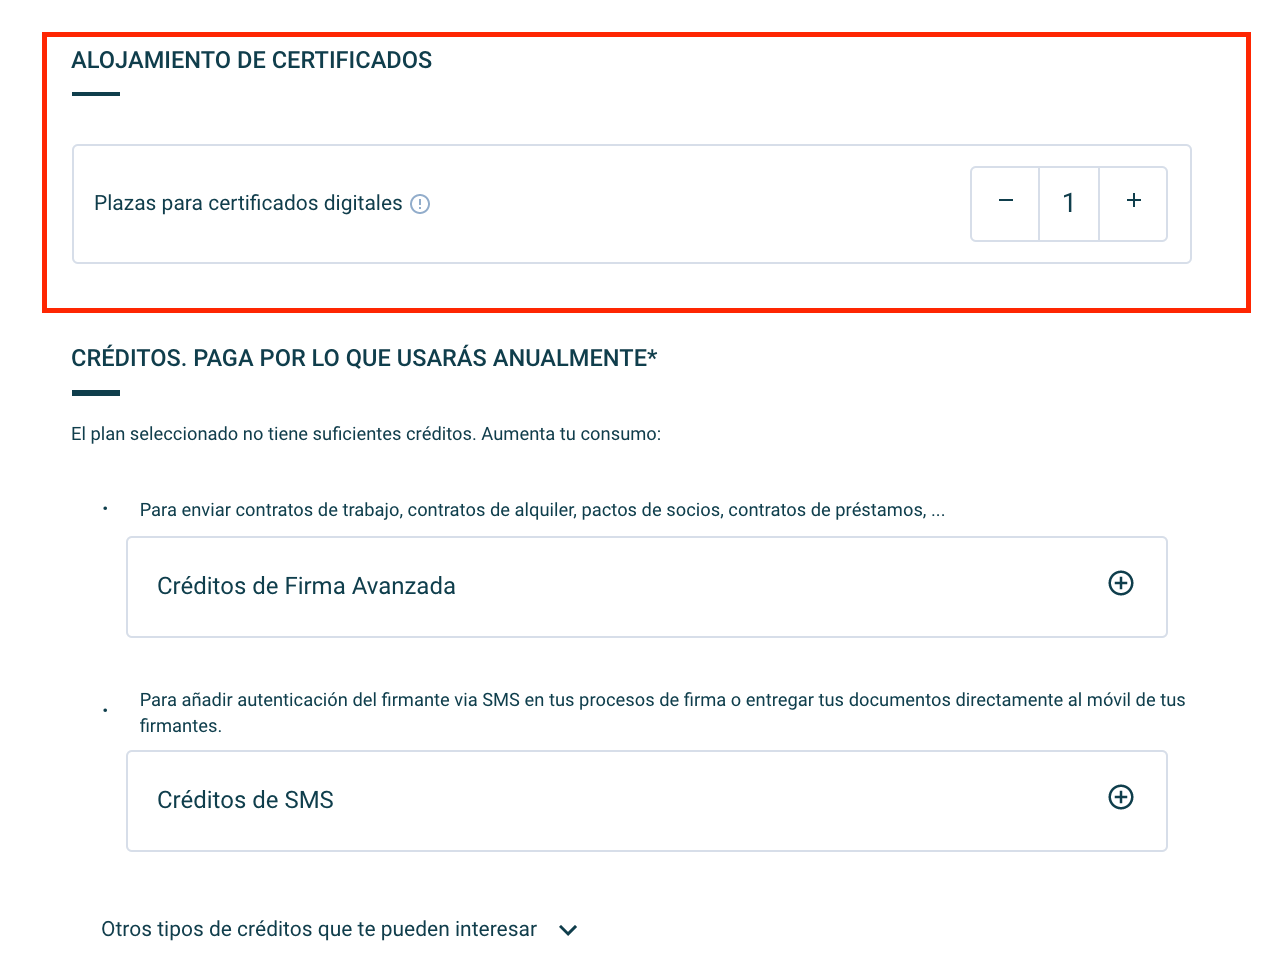Click the bullet before the SMS authentication description
This screenshot has width=1286, height=978.
pos(105,712)
